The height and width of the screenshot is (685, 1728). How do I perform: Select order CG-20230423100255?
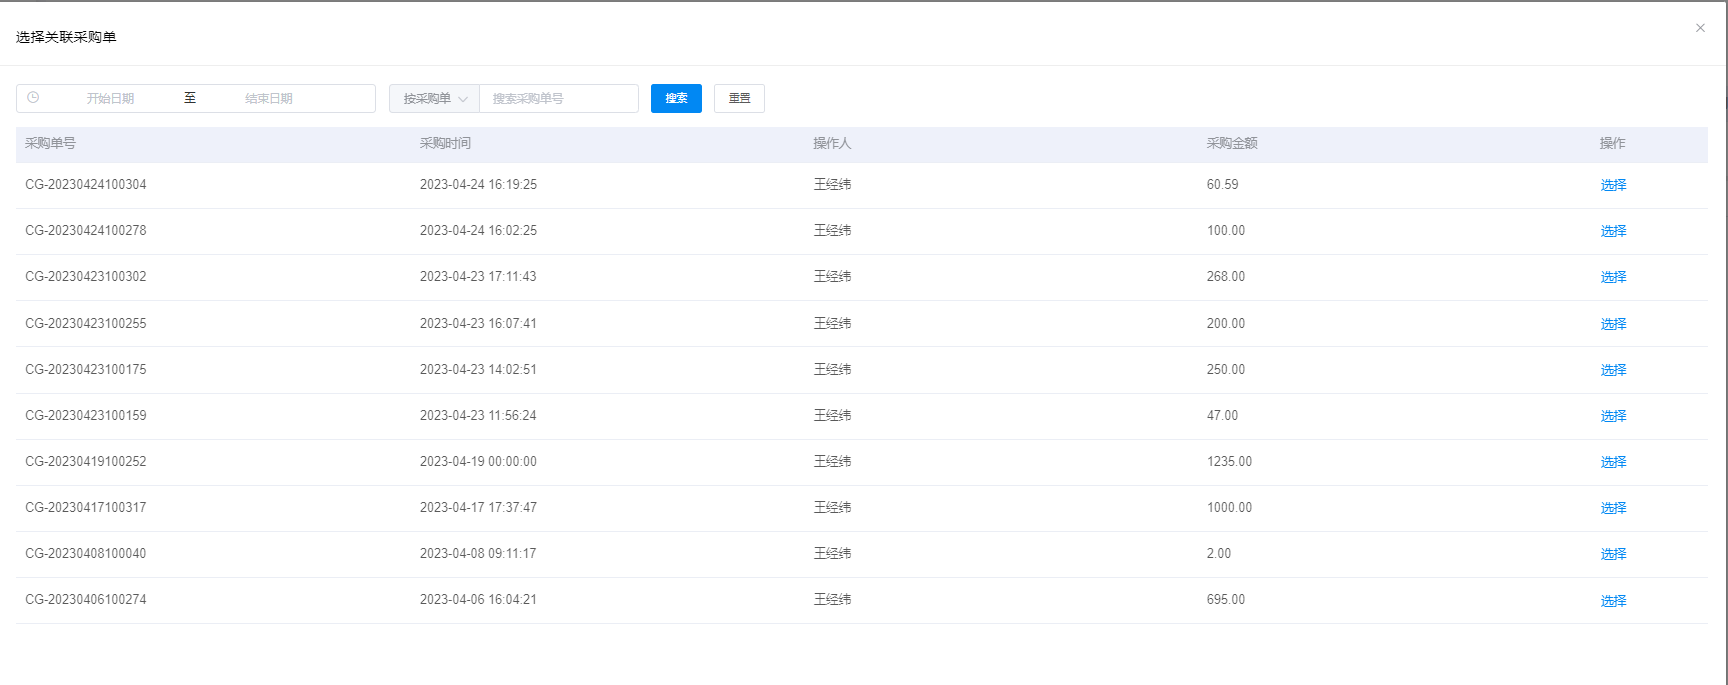coord(1613,324)
